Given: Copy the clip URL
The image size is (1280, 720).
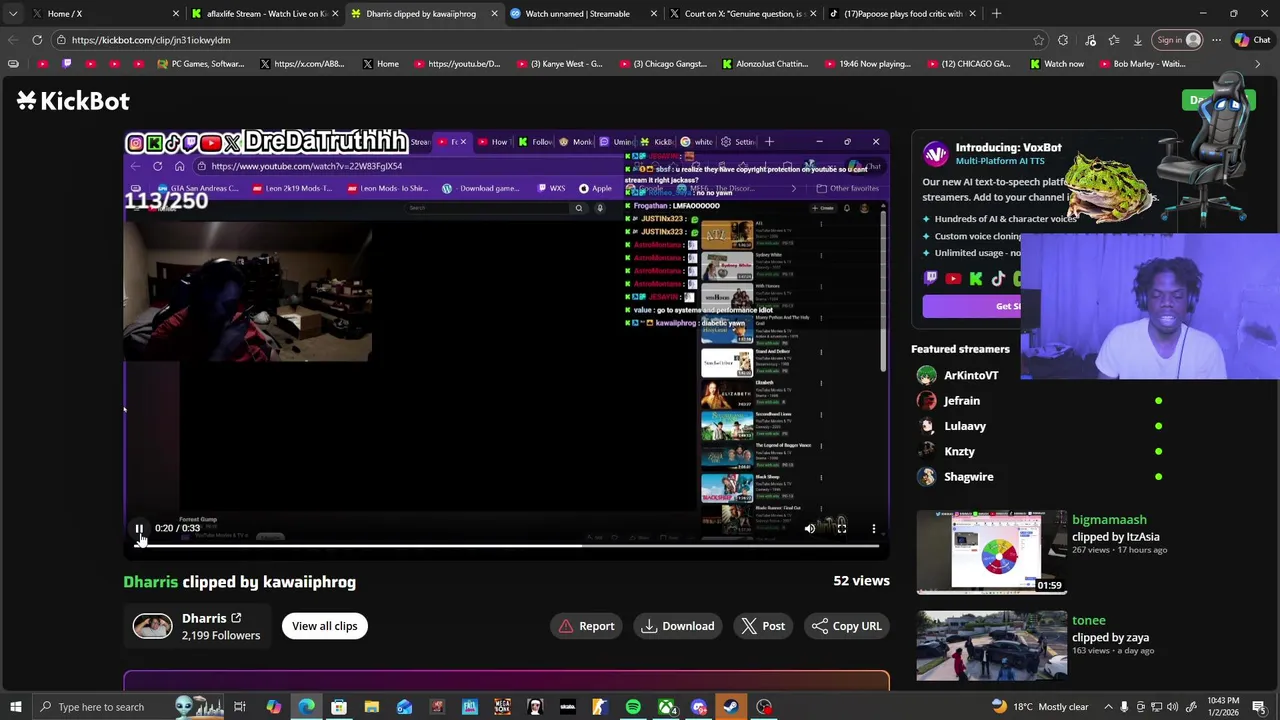Looking at the screenshot, I should (x=847, y=626).
